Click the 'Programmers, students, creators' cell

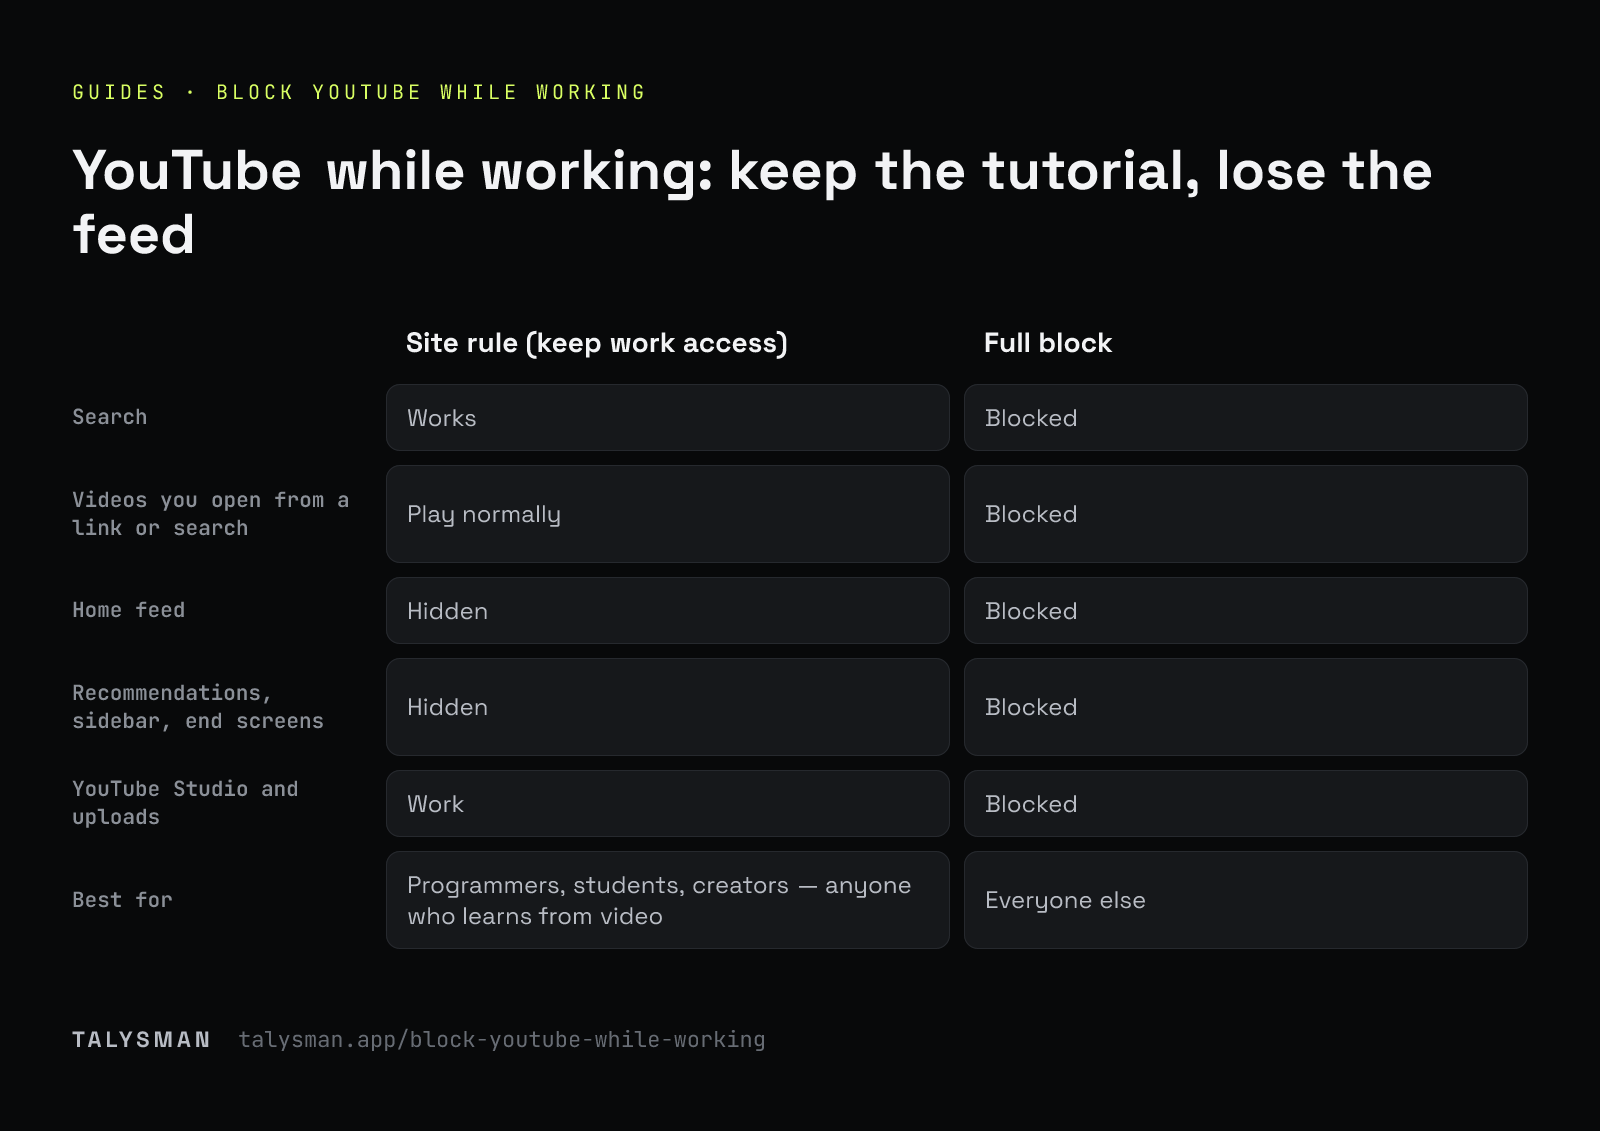pyautogui.click(x=668, y=900)
